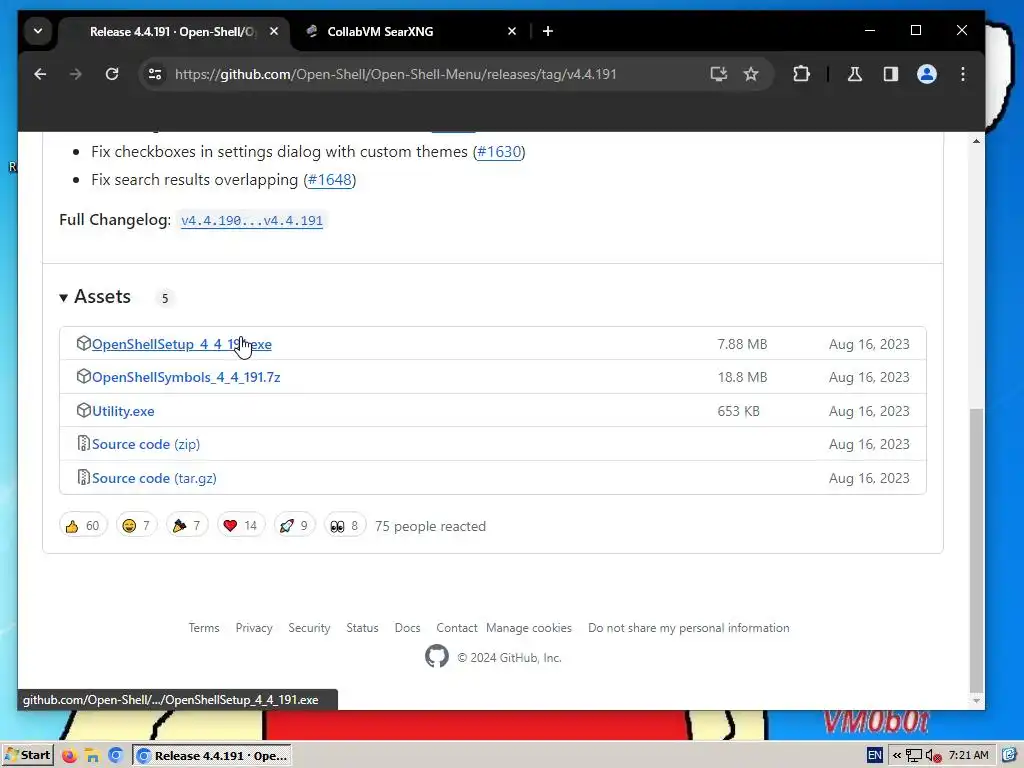
Task: Download Source code (tar.gz)
Action: point(154,478)
